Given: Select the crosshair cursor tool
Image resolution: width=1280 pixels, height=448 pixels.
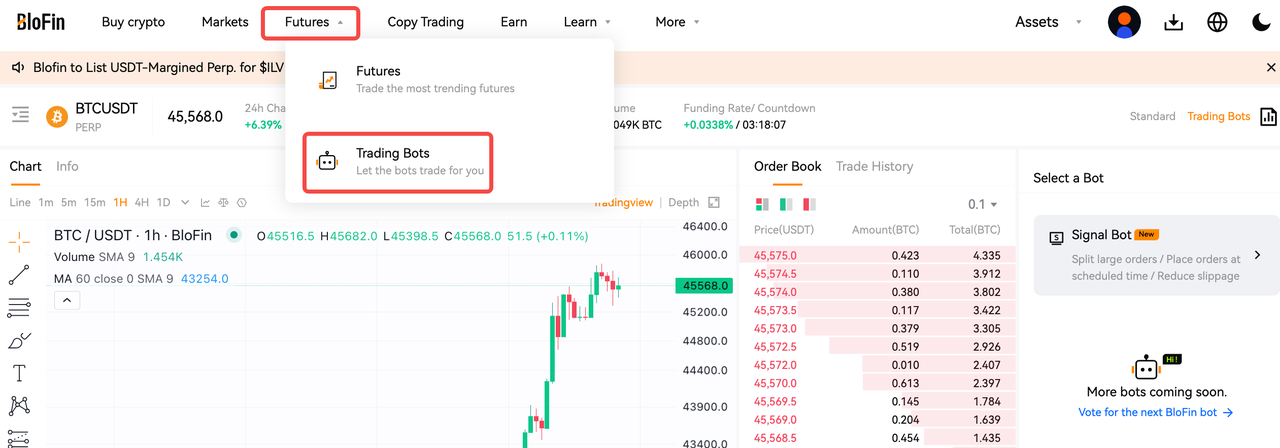Looking at the screenshot, I should coord(19,241).
